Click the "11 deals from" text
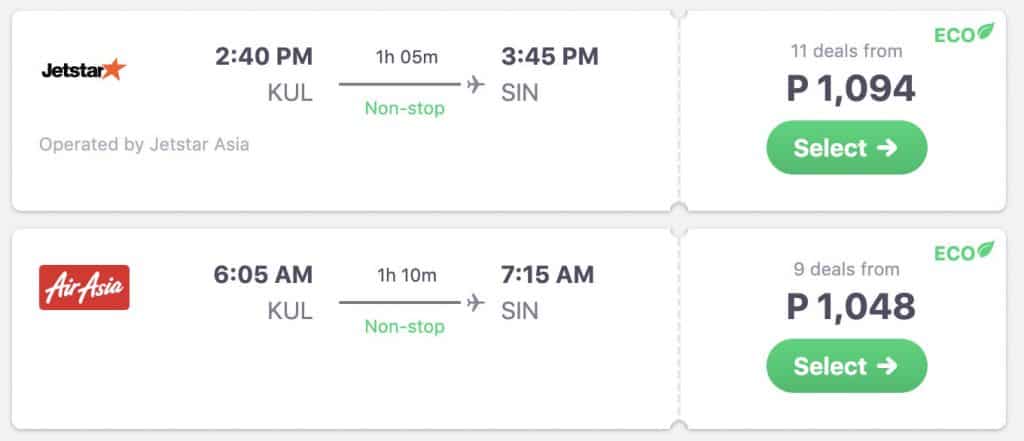The height and width of the screenshot is (441, 1024). [846, 51]
